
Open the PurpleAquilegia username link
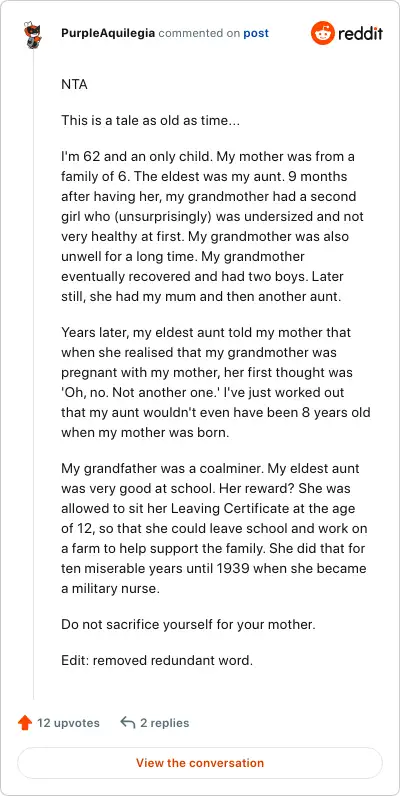click(x=108, y=34)
